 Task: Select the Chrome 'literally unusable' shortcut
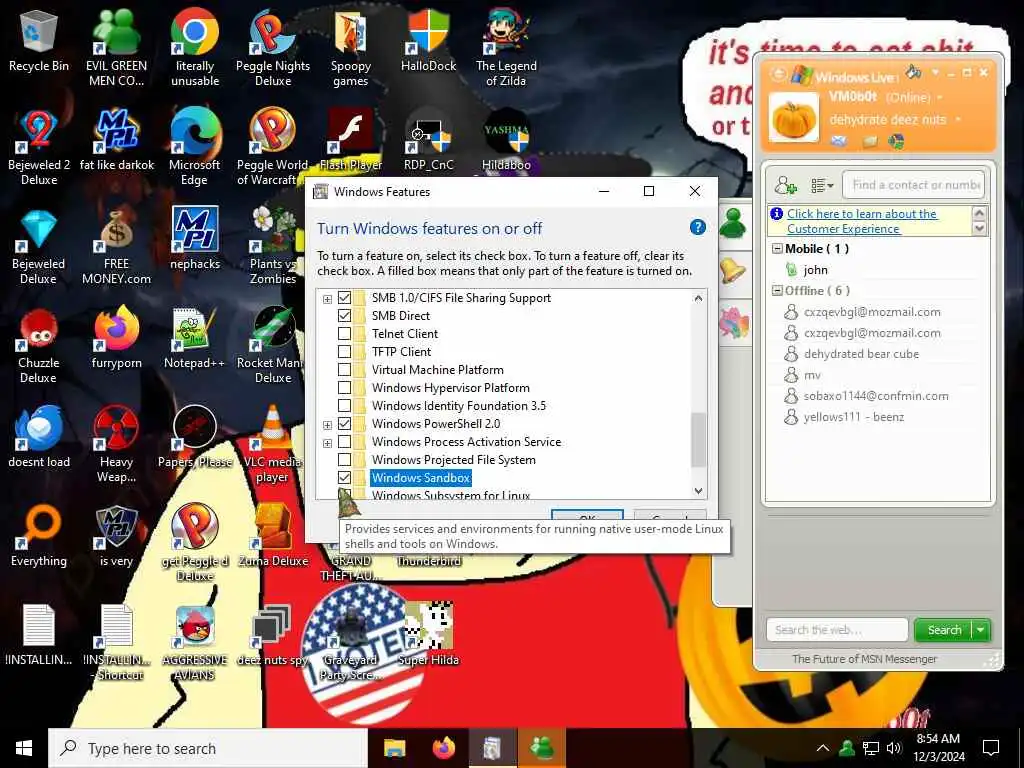pyautogui.click(x=195, y=47)
